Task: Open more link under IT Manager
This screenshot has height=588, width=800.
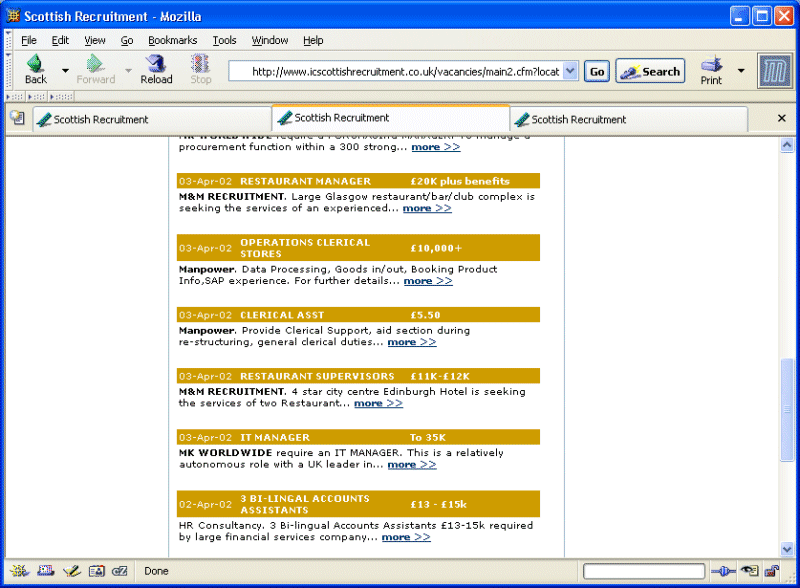Action: (x=412, y=464)
